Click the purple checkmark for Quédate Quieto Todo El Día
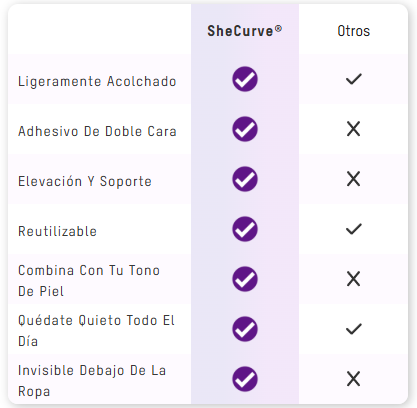The image size is (417, 408). 245,329
